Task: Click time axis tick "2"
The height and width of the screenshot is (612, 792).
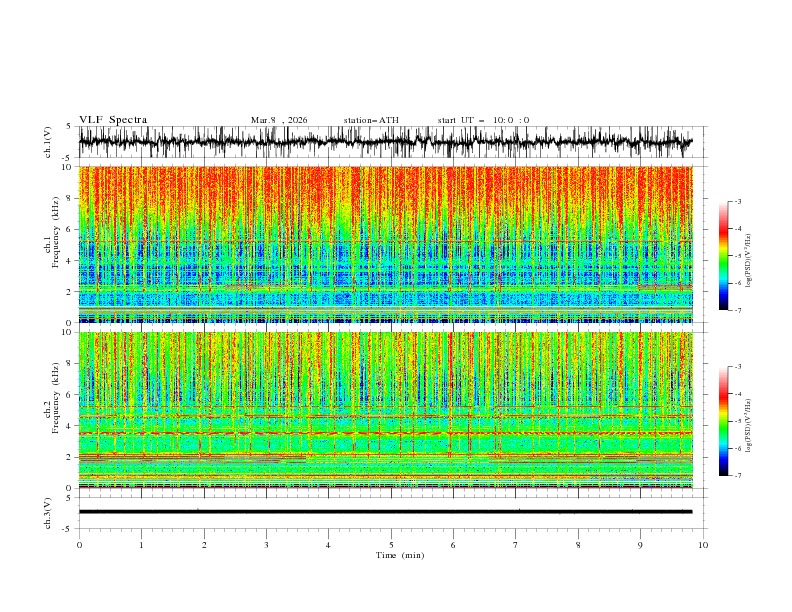Action: click(204, 545)
